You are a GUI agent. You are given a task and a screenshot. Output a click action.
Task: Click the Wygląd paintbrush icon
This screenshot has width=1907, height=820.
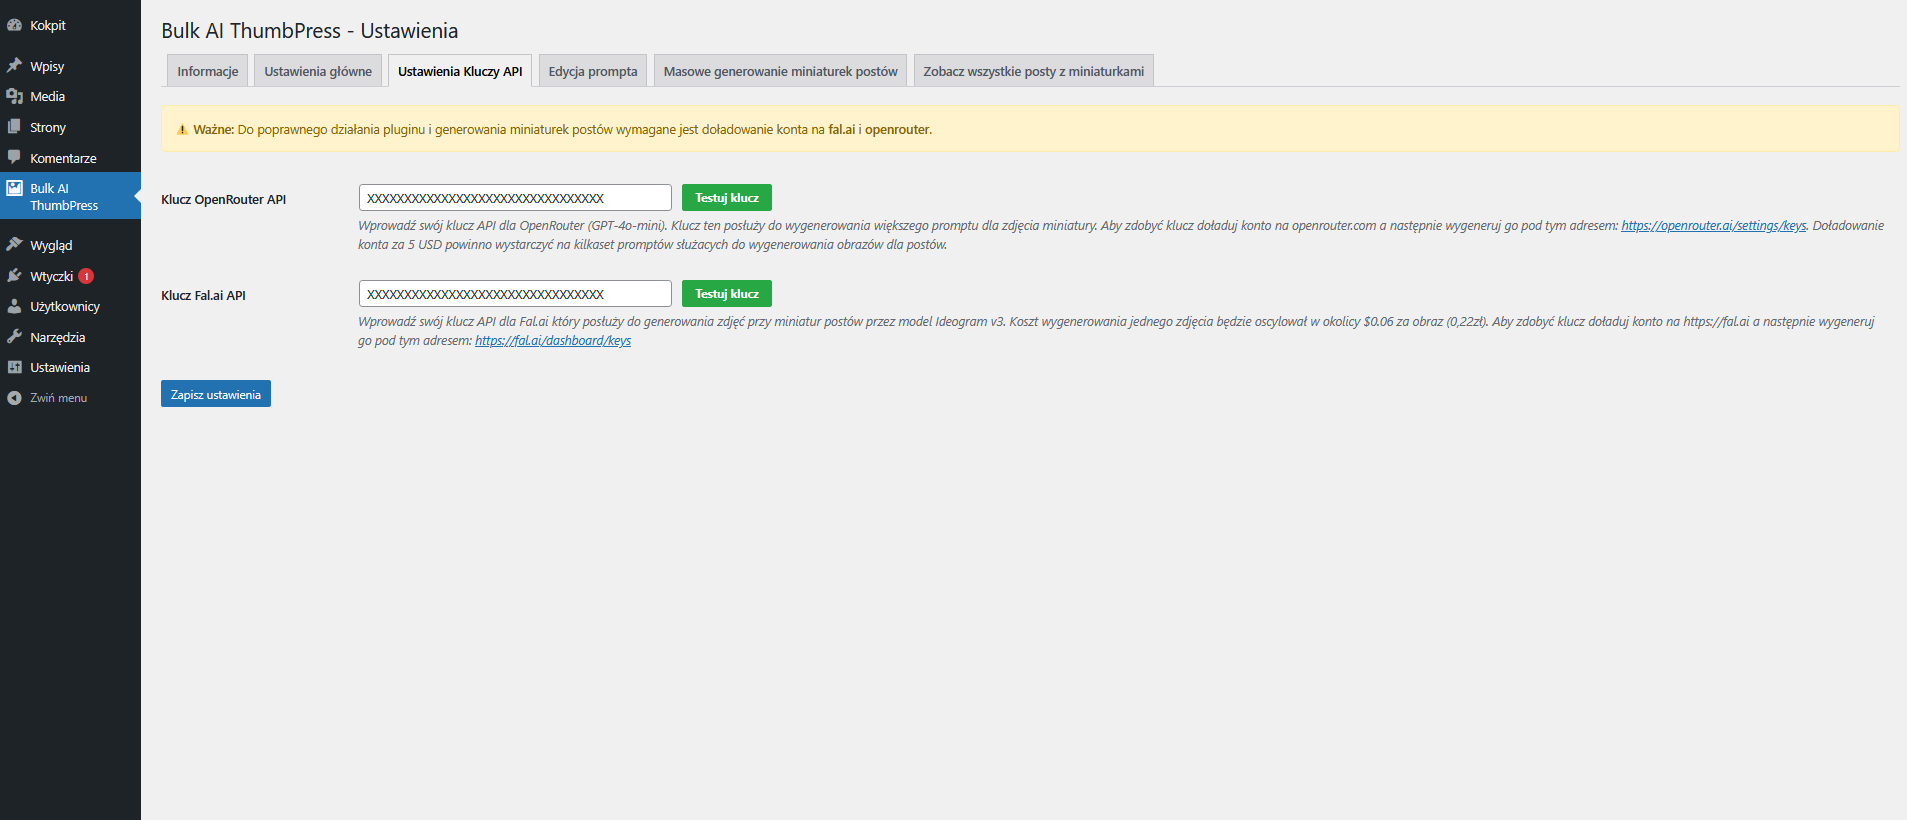click(x=14, y=245)
